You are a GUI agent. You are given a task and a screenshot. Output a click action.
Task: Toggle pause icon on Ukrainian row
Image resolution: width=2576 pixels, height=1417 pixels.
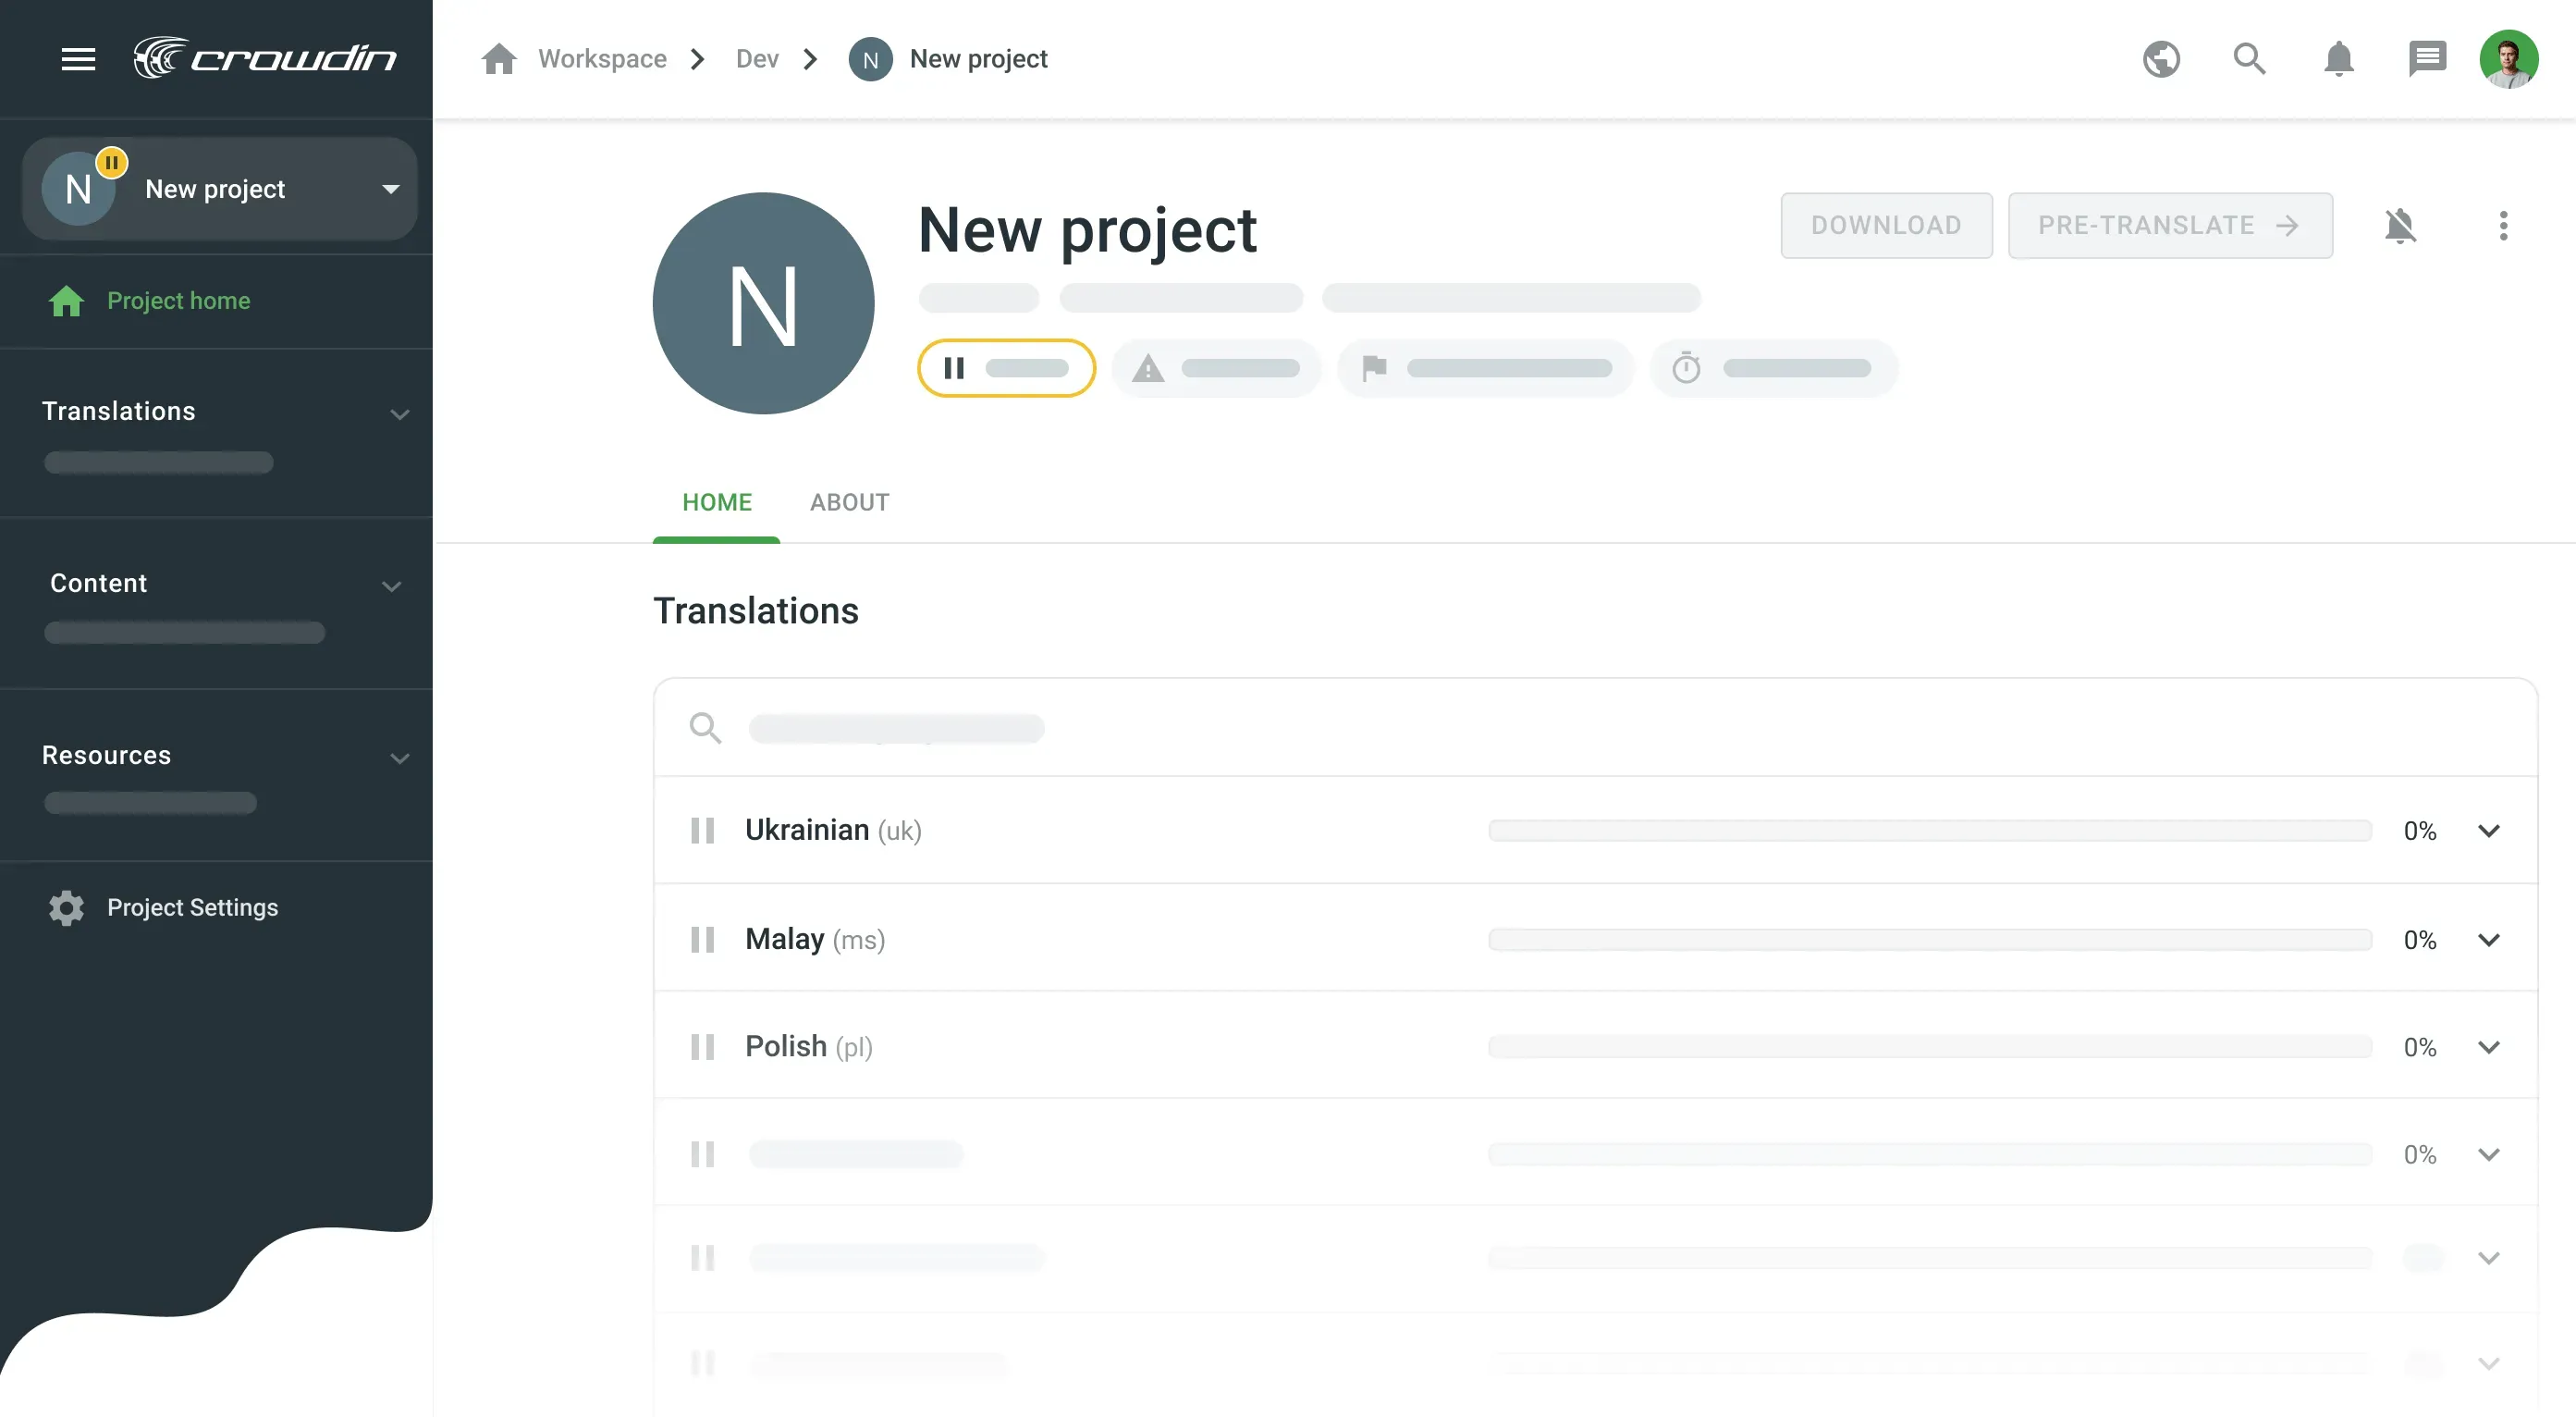point(703,831)
